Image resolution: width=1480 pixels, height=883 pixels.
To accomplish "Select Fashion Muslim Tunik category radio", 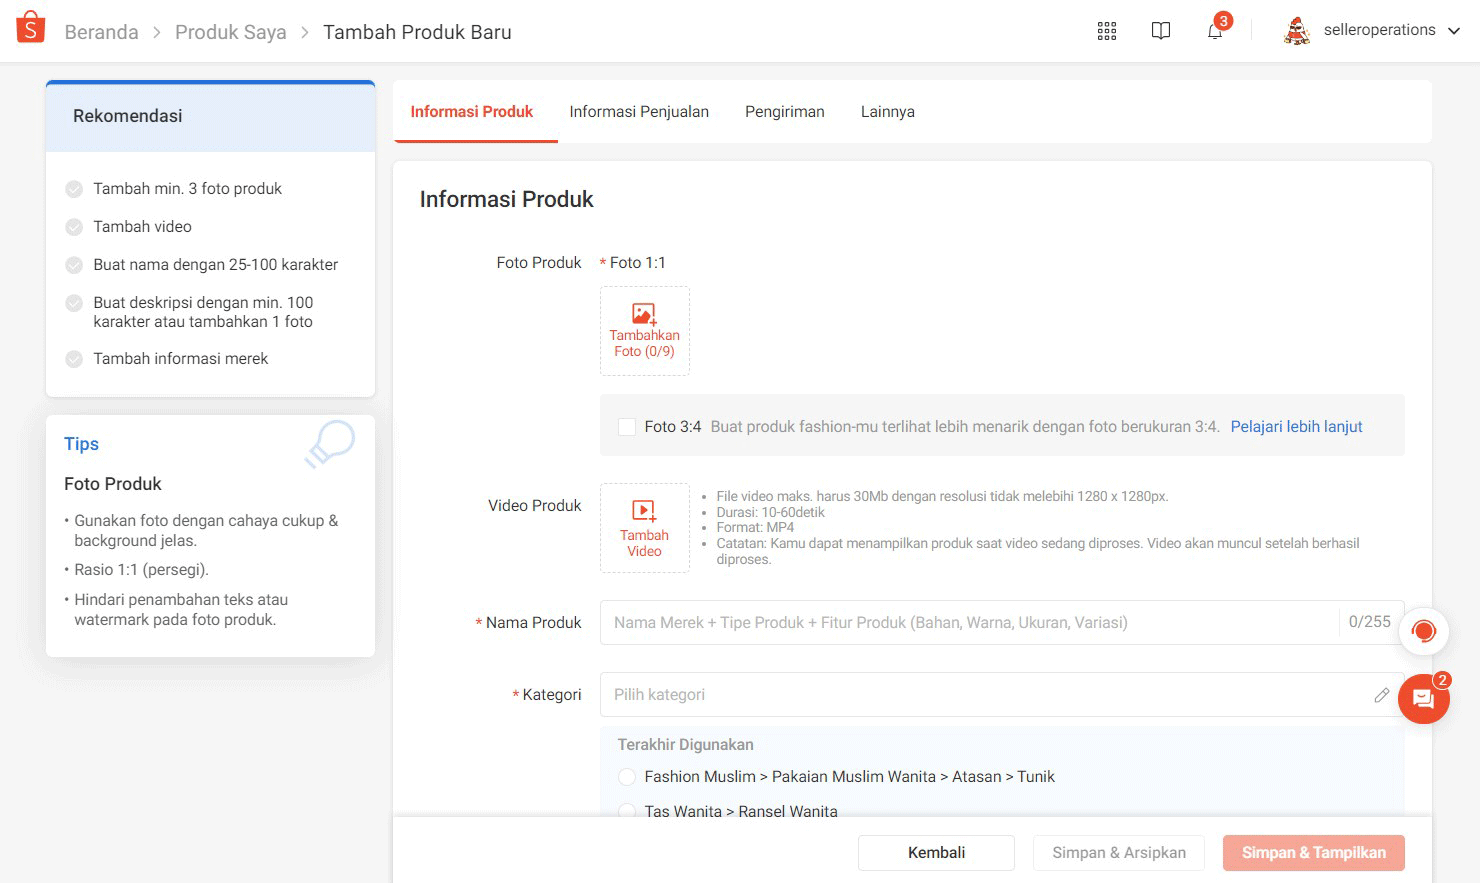I will tap(627, 777).
